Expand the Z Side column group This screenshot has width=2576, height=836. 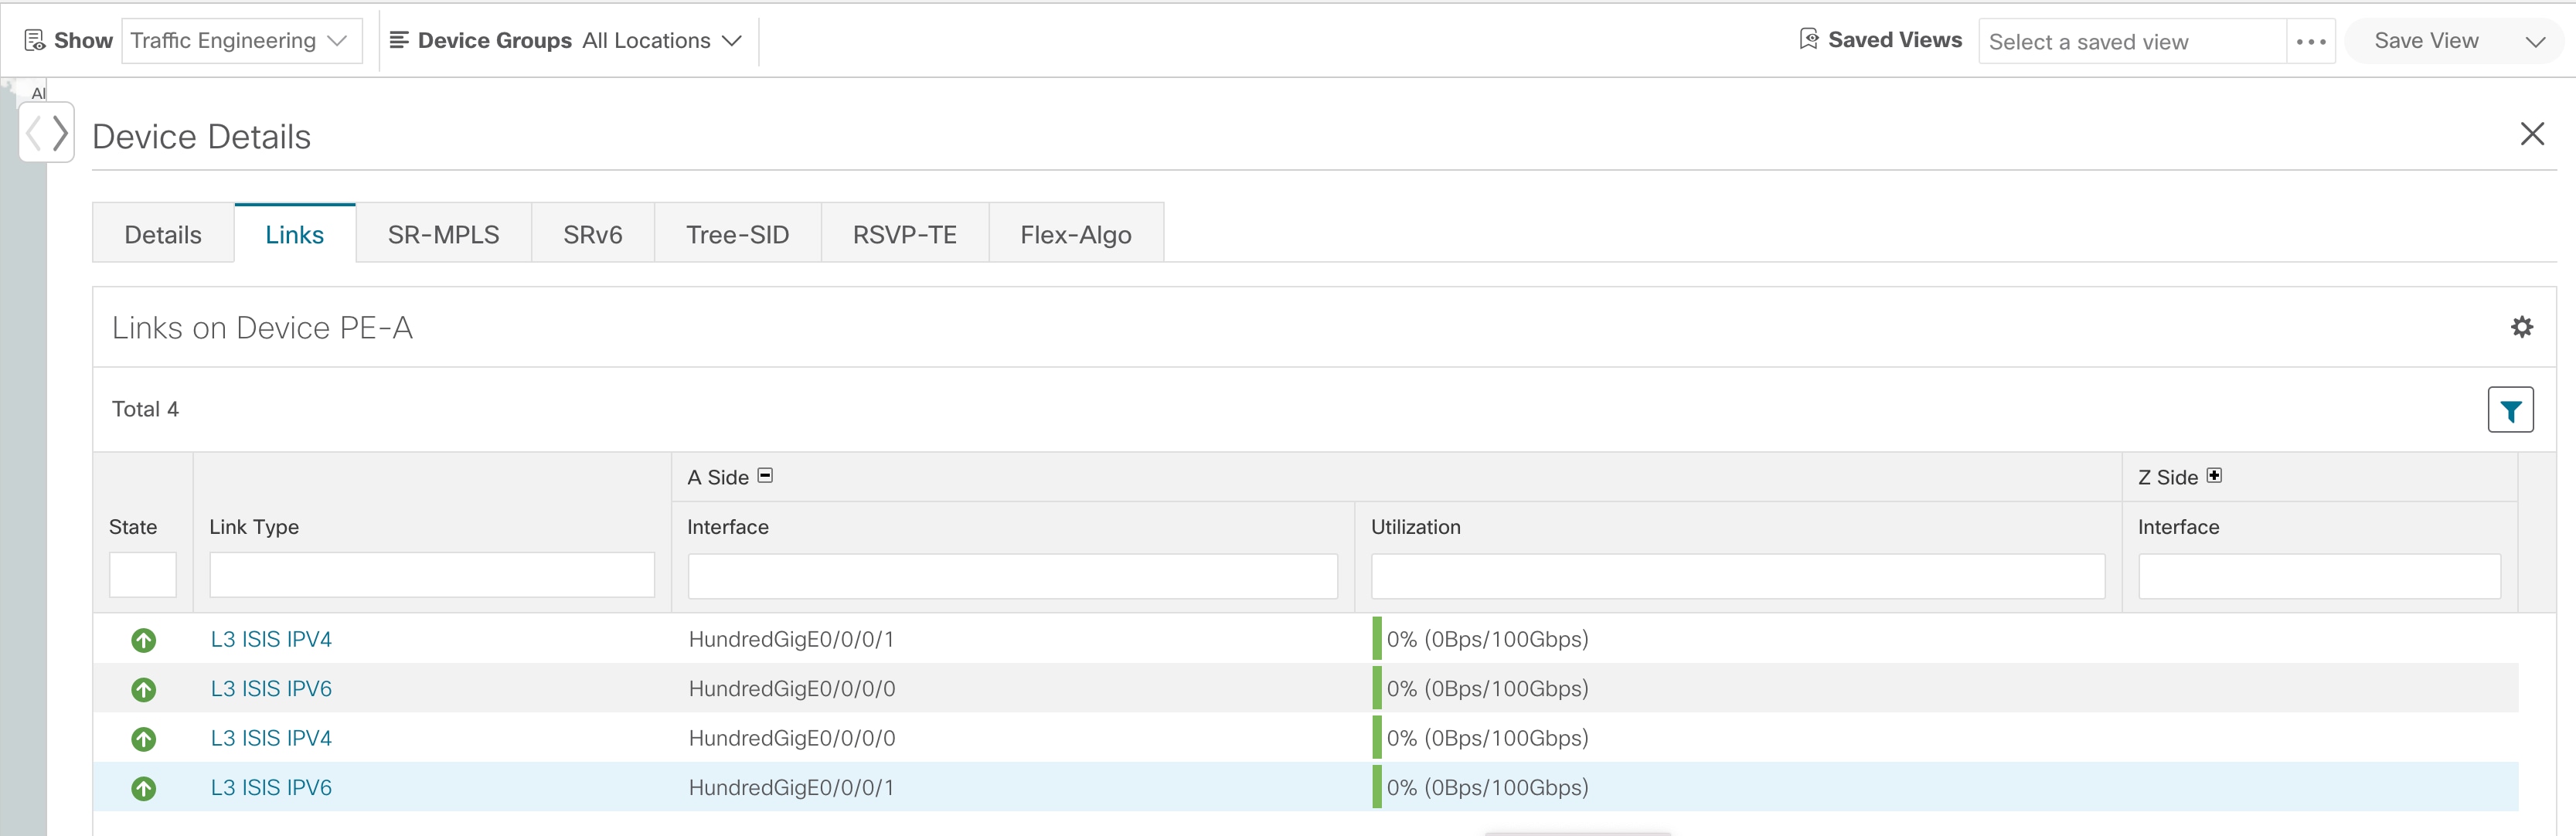click(x=2214, y=476)
